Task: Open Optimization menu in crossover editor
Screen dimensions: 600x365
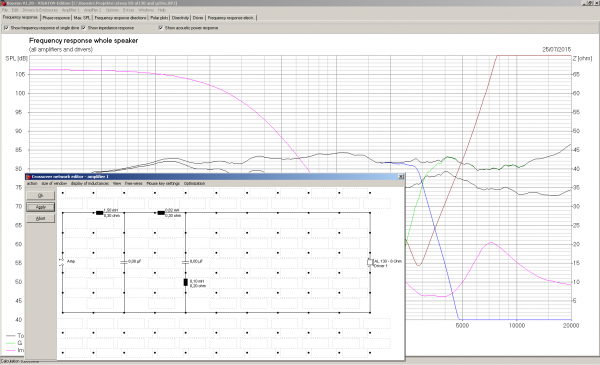Action: point(194,184)
